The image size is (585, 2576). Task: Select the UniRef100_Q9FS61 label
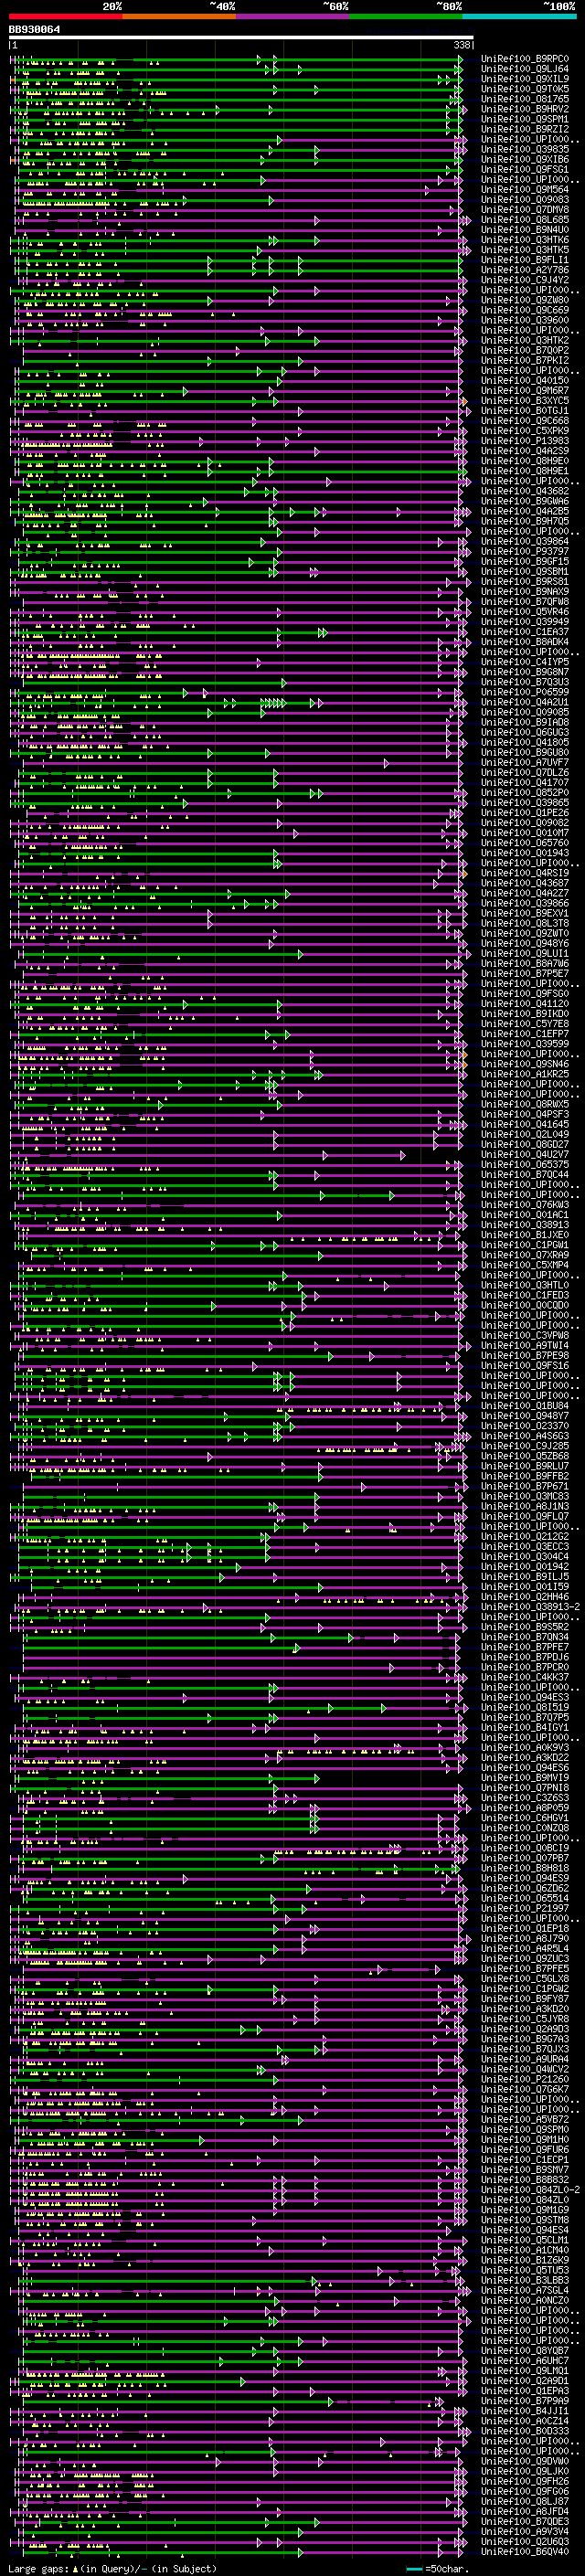[x=525, y=169]
